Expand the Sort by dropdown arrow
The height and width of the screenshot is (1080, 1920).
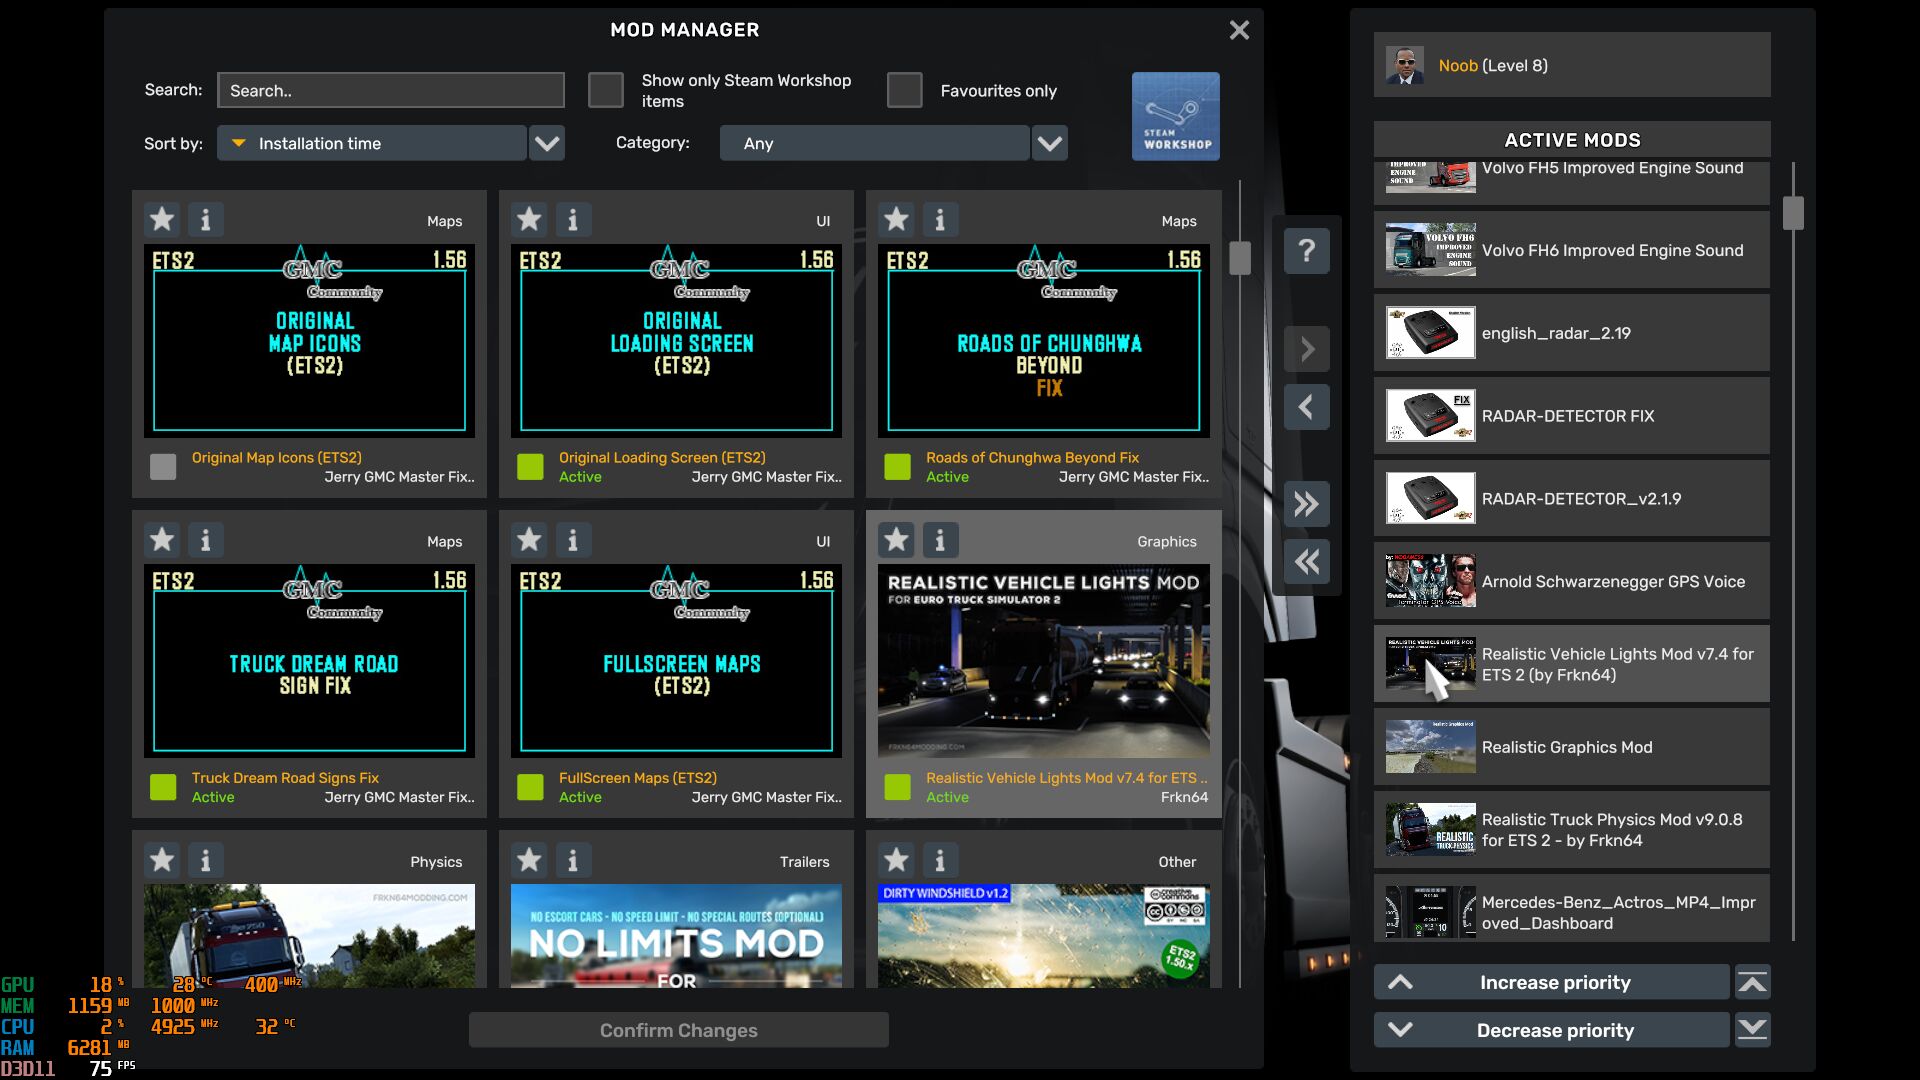click(547, 143)
